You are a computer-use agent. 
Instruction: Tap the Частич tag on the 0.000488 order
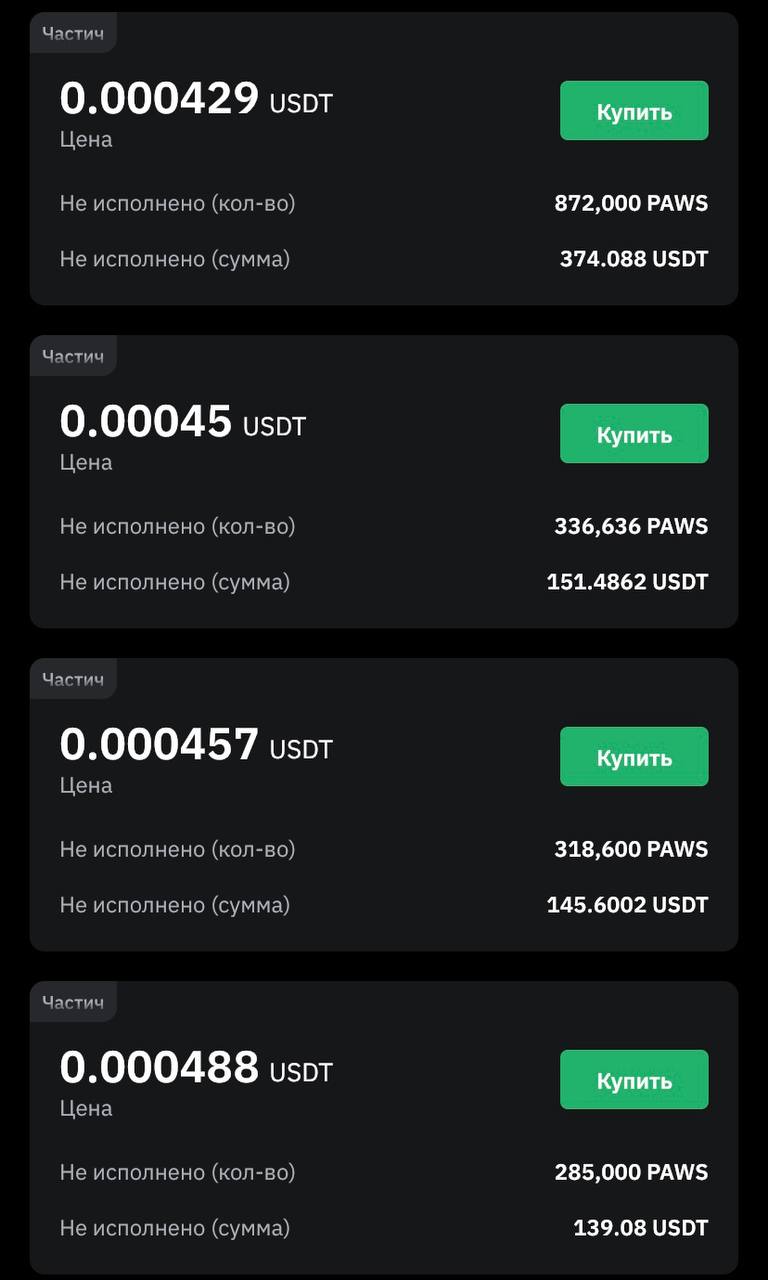(x=73, y=1002)
